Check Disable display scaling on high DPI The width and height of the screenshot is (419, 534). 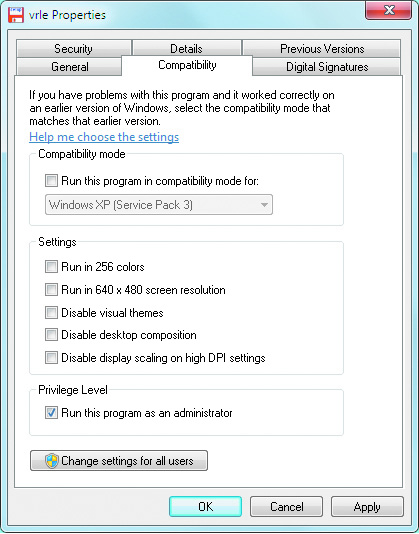point(51,358)
